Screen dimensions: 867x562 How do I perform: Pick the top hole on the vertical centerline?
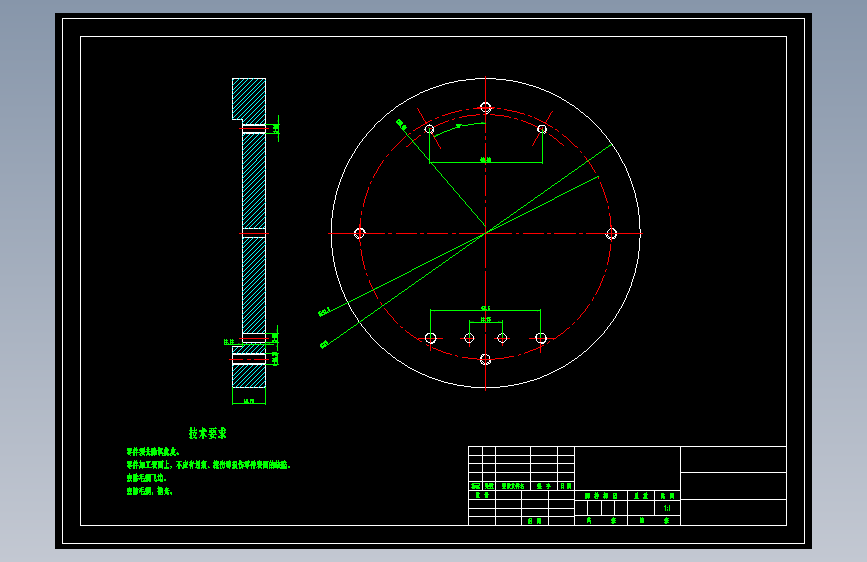(x=485, y=107)
